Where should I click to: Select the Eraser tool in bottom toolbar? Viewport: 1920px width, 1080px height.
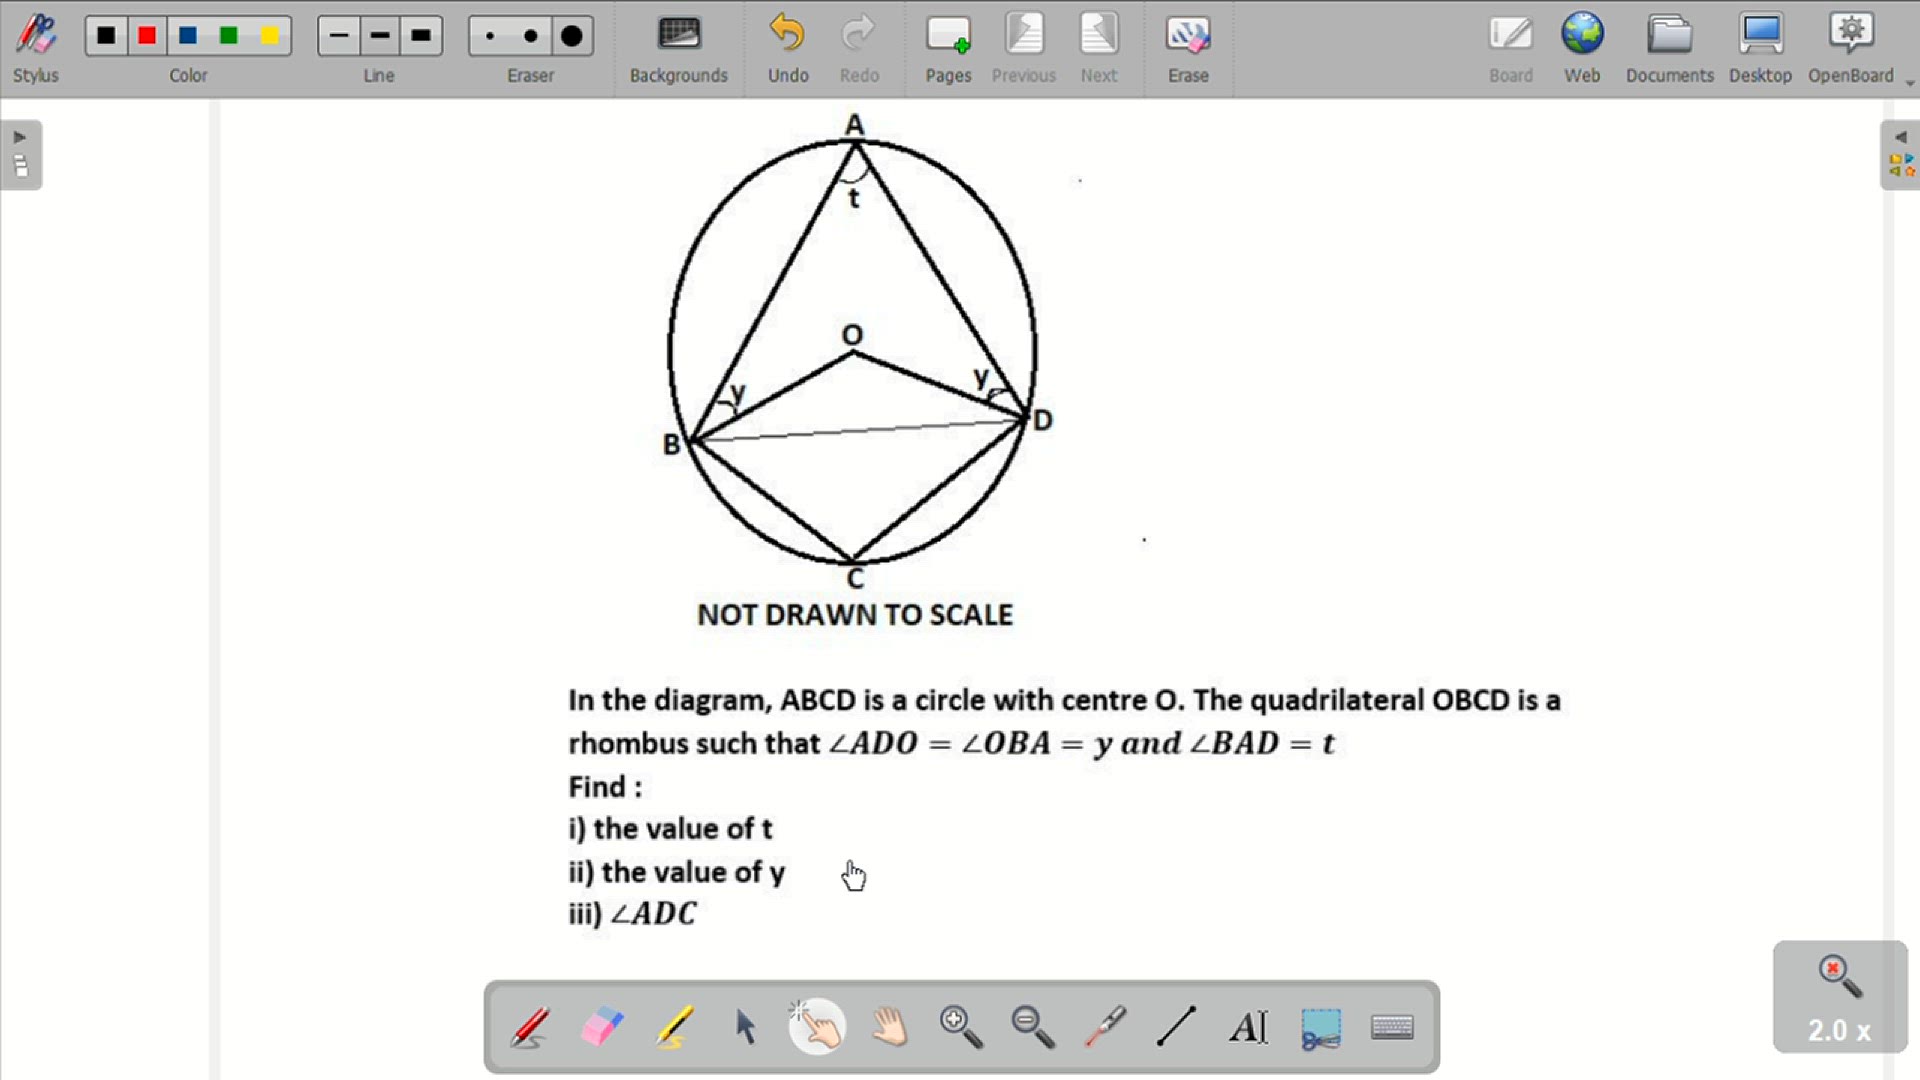(x=602, y=1026)
